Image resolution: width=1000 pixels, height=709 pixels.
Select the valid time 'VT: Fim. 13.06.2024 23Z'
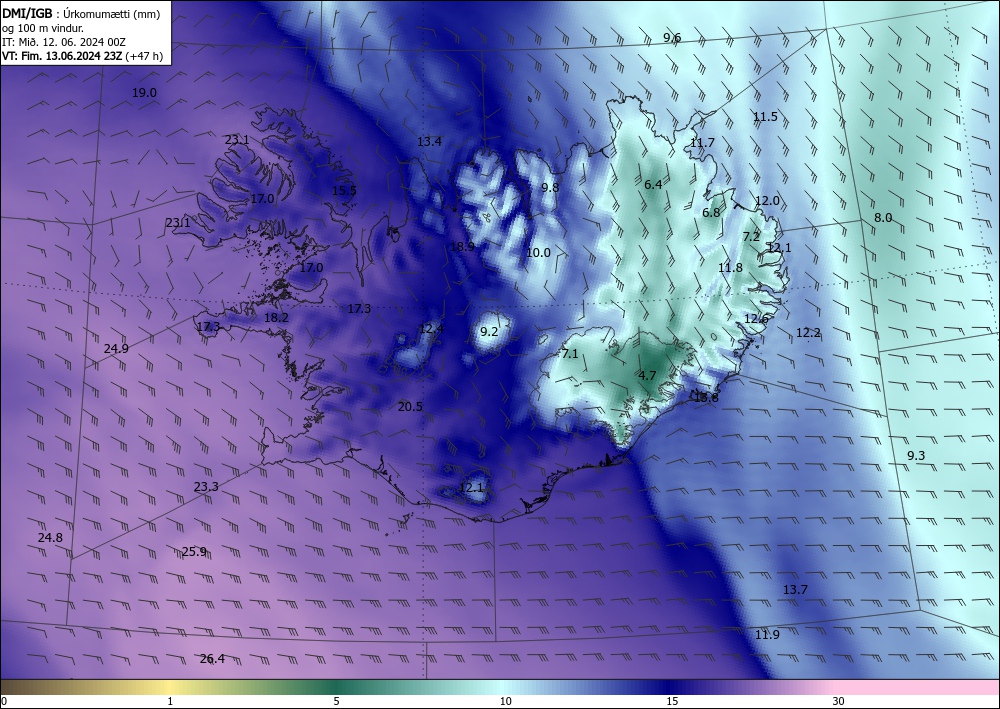pyautogui.click(x=62, y=56)
